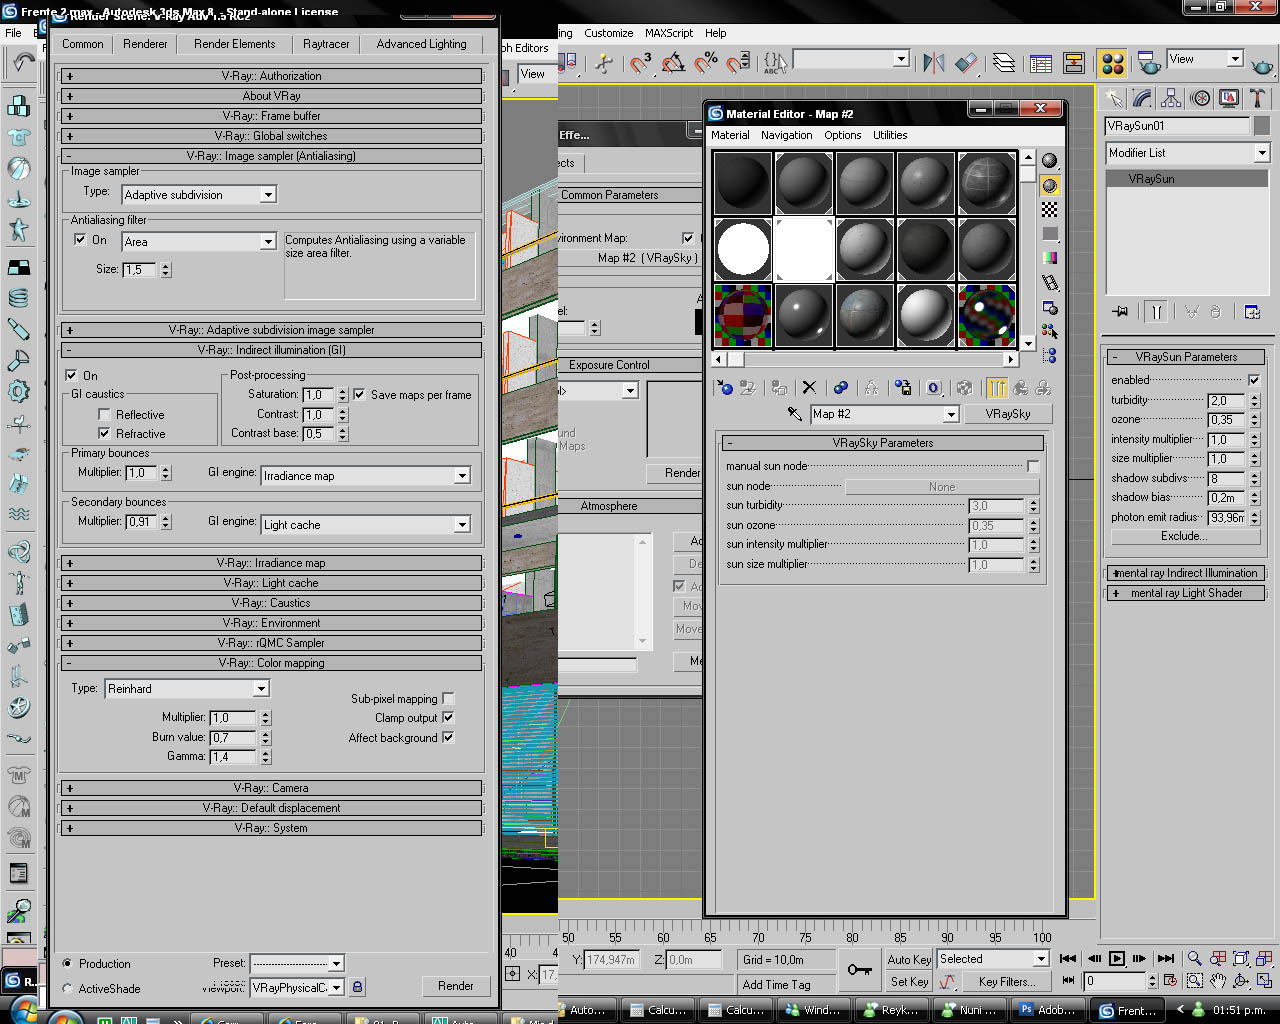Viewport: 1280px width, 1024px height.
Task: Toggle the checkered Background icon
Action: point(1049,209)
